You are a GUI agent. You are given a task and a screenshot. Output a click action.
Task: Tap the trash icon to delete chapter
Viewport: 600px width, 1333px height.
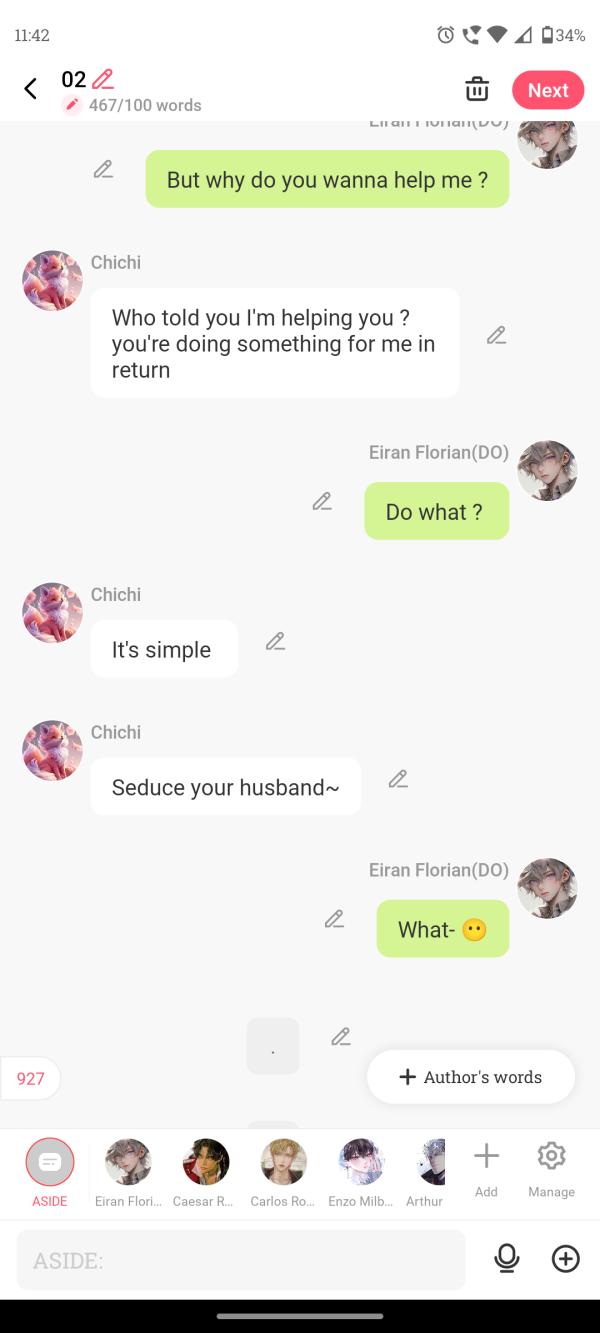tap(477, 89)
